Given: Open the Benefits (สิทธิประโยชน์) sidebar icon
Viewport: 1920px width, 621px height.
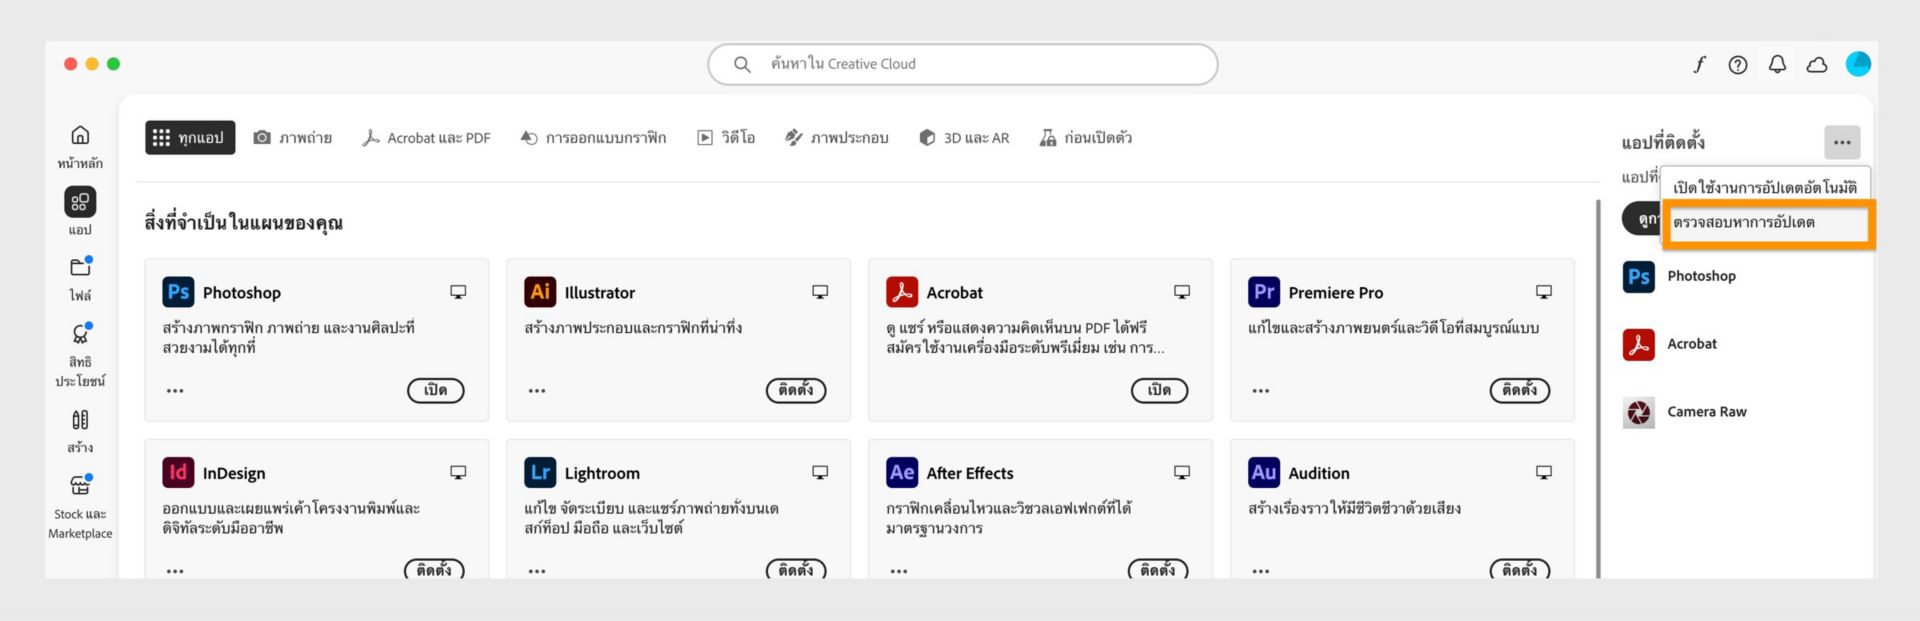Looking at the screenshot, I should pyautogui.click(x=80, y=334).
